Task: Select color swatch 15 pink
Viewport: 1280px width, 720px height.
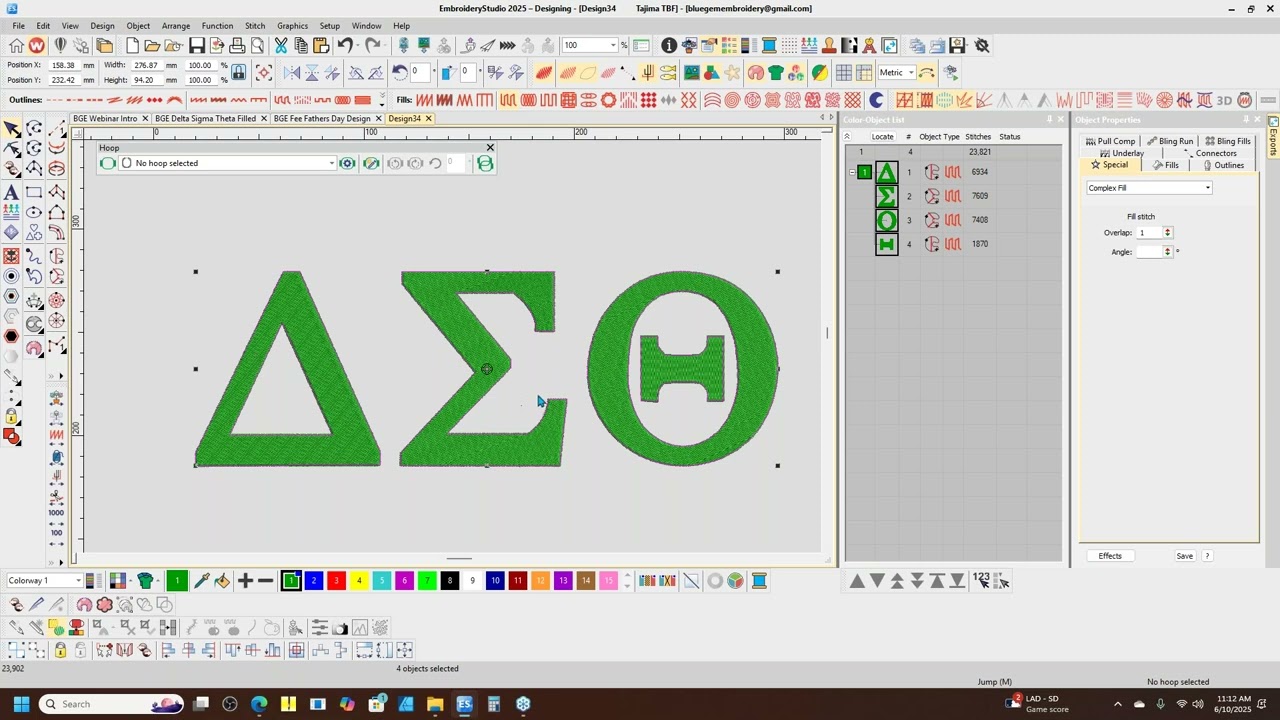Action: click(x=609, y=581)
